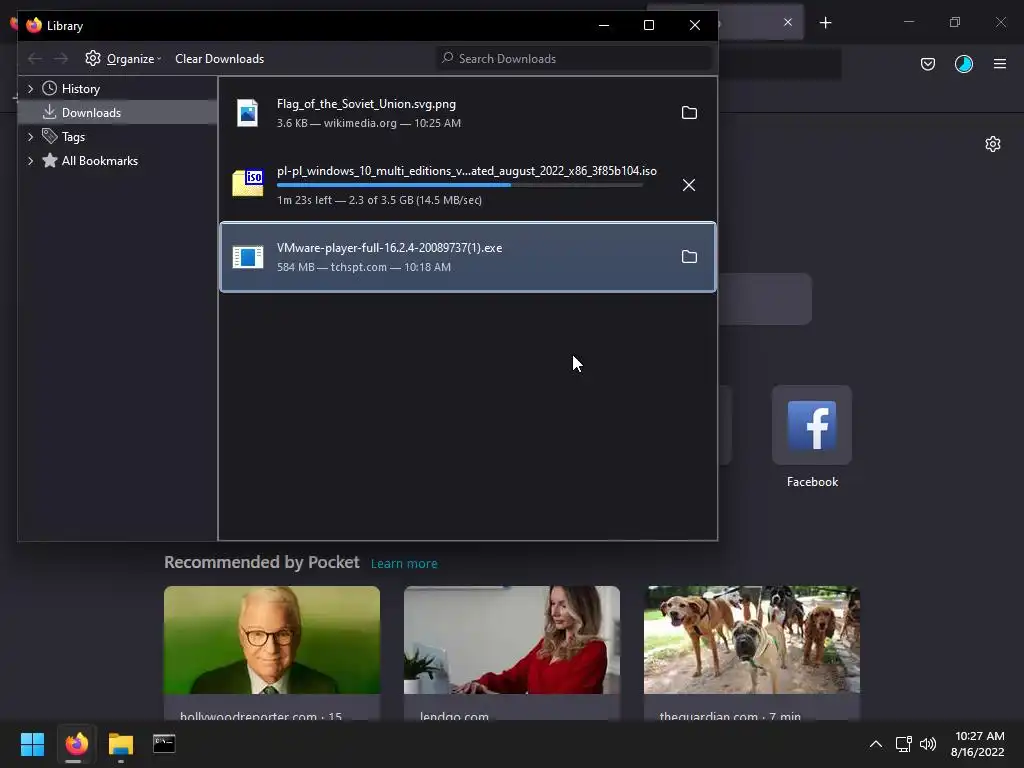Image resolution: width=1024 pixels, height=768 pixels.
Task: Select the pl-pl_windows_10 ISO file name
Action: 467,171
